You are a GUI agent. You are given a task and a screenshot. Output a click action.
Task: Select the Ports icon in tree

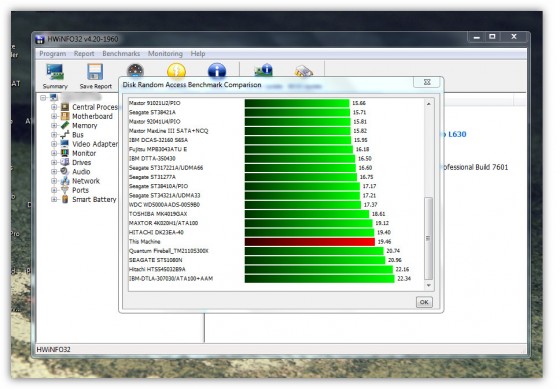[x=65, y=190]
